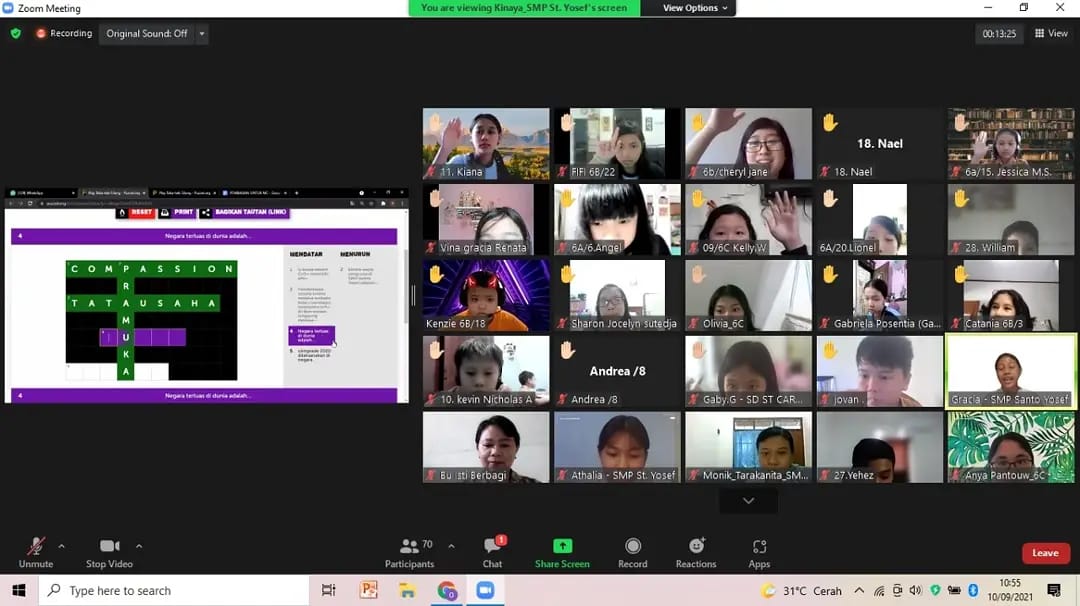Image resolution: width=1080 pixels, height=606 pixels.
Task: Open the Participants panel
Action: tap(409, 551)
